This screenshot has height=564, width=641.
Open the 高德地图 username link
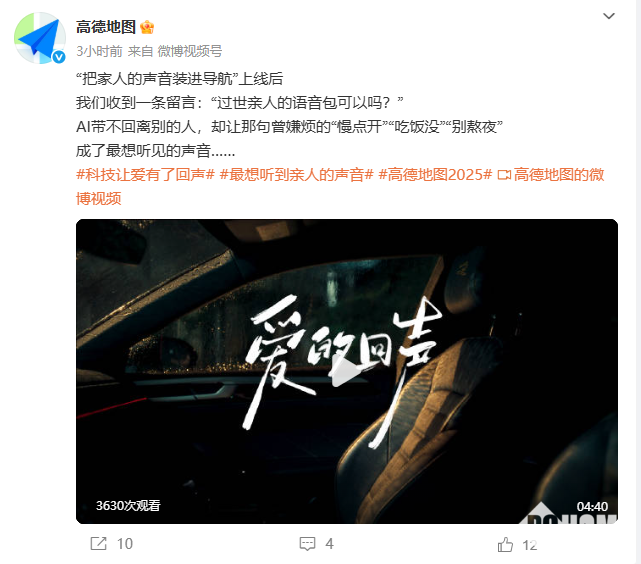[x=106, y=27]
